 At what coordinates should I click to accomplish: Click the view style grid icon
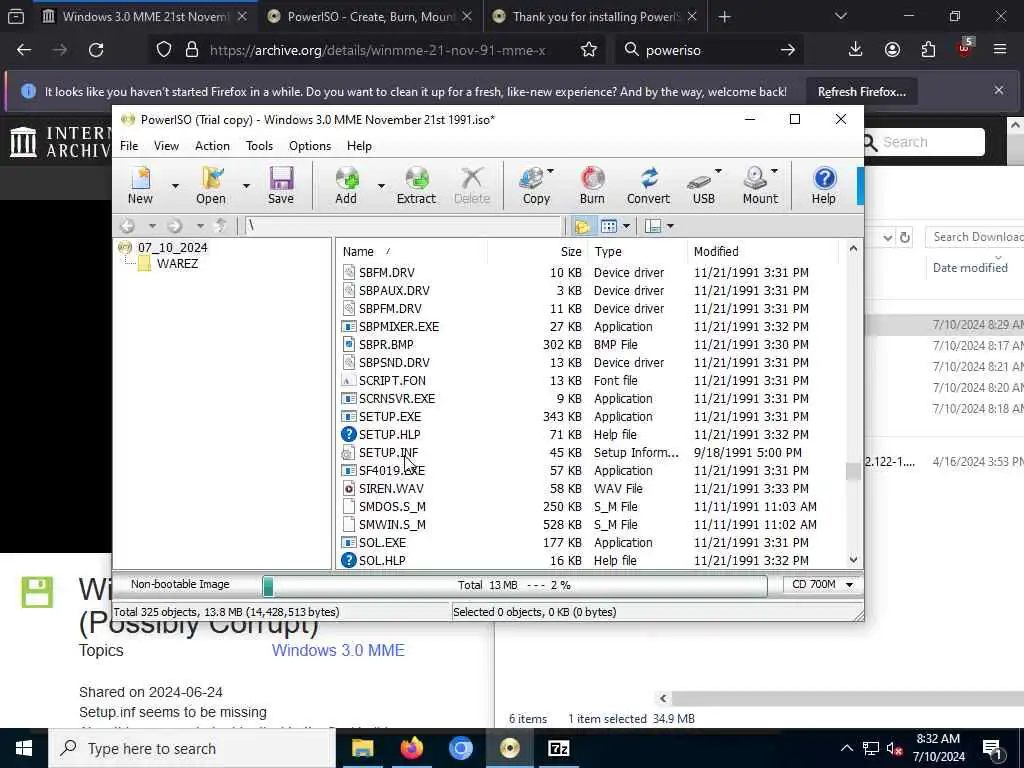pyautogui.click(x=609, y=226)
